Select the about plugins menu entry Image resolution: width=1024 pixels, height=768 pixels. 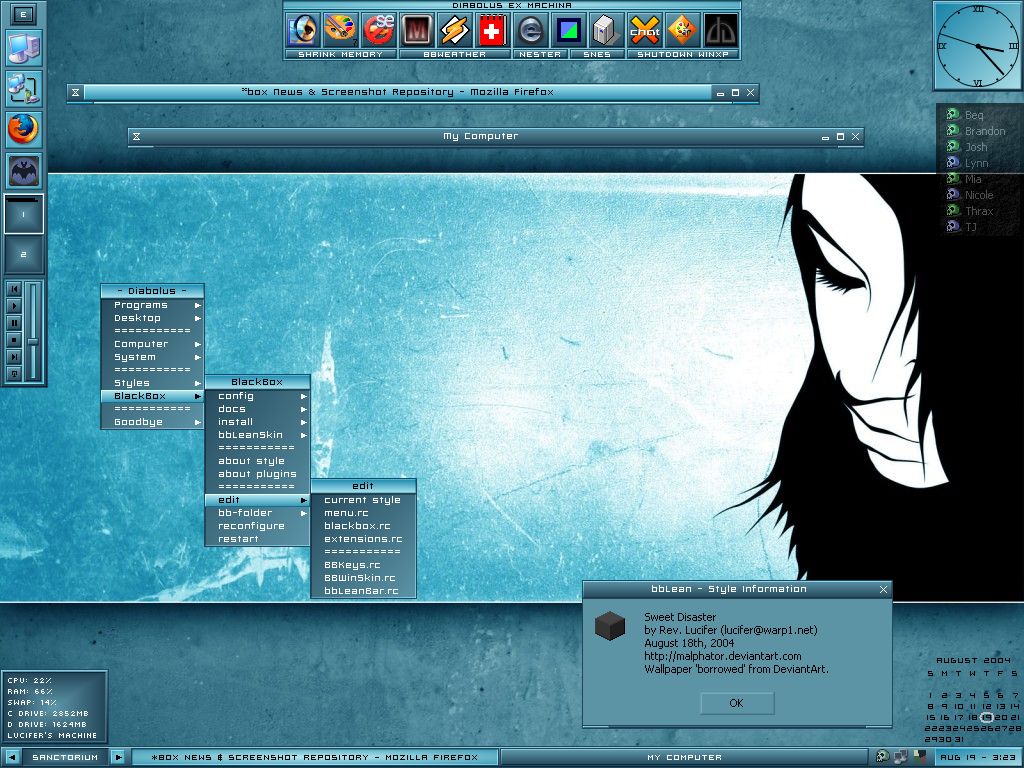pos(257,474)
